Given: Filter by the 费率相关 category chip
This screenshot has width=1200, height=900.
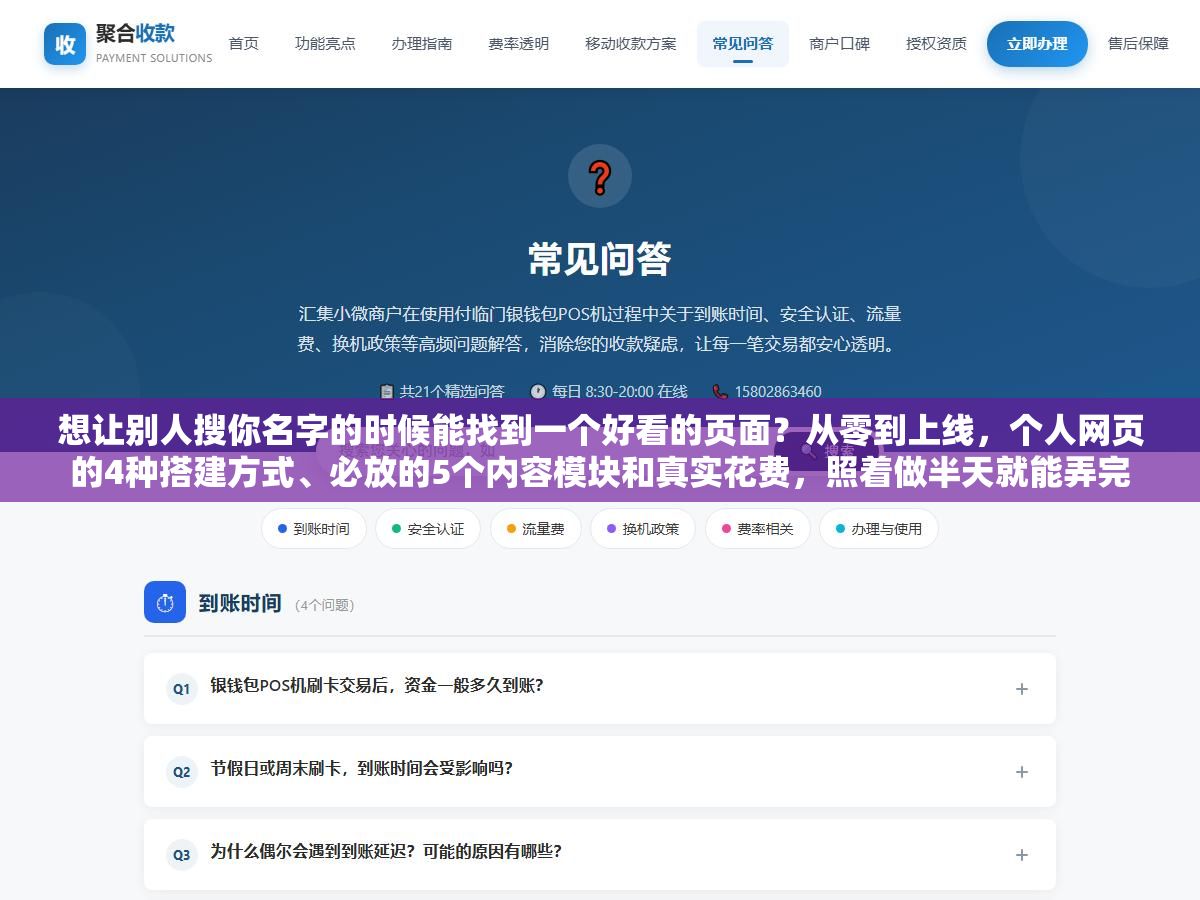Looking at the screenshot, I should [757, 529].
